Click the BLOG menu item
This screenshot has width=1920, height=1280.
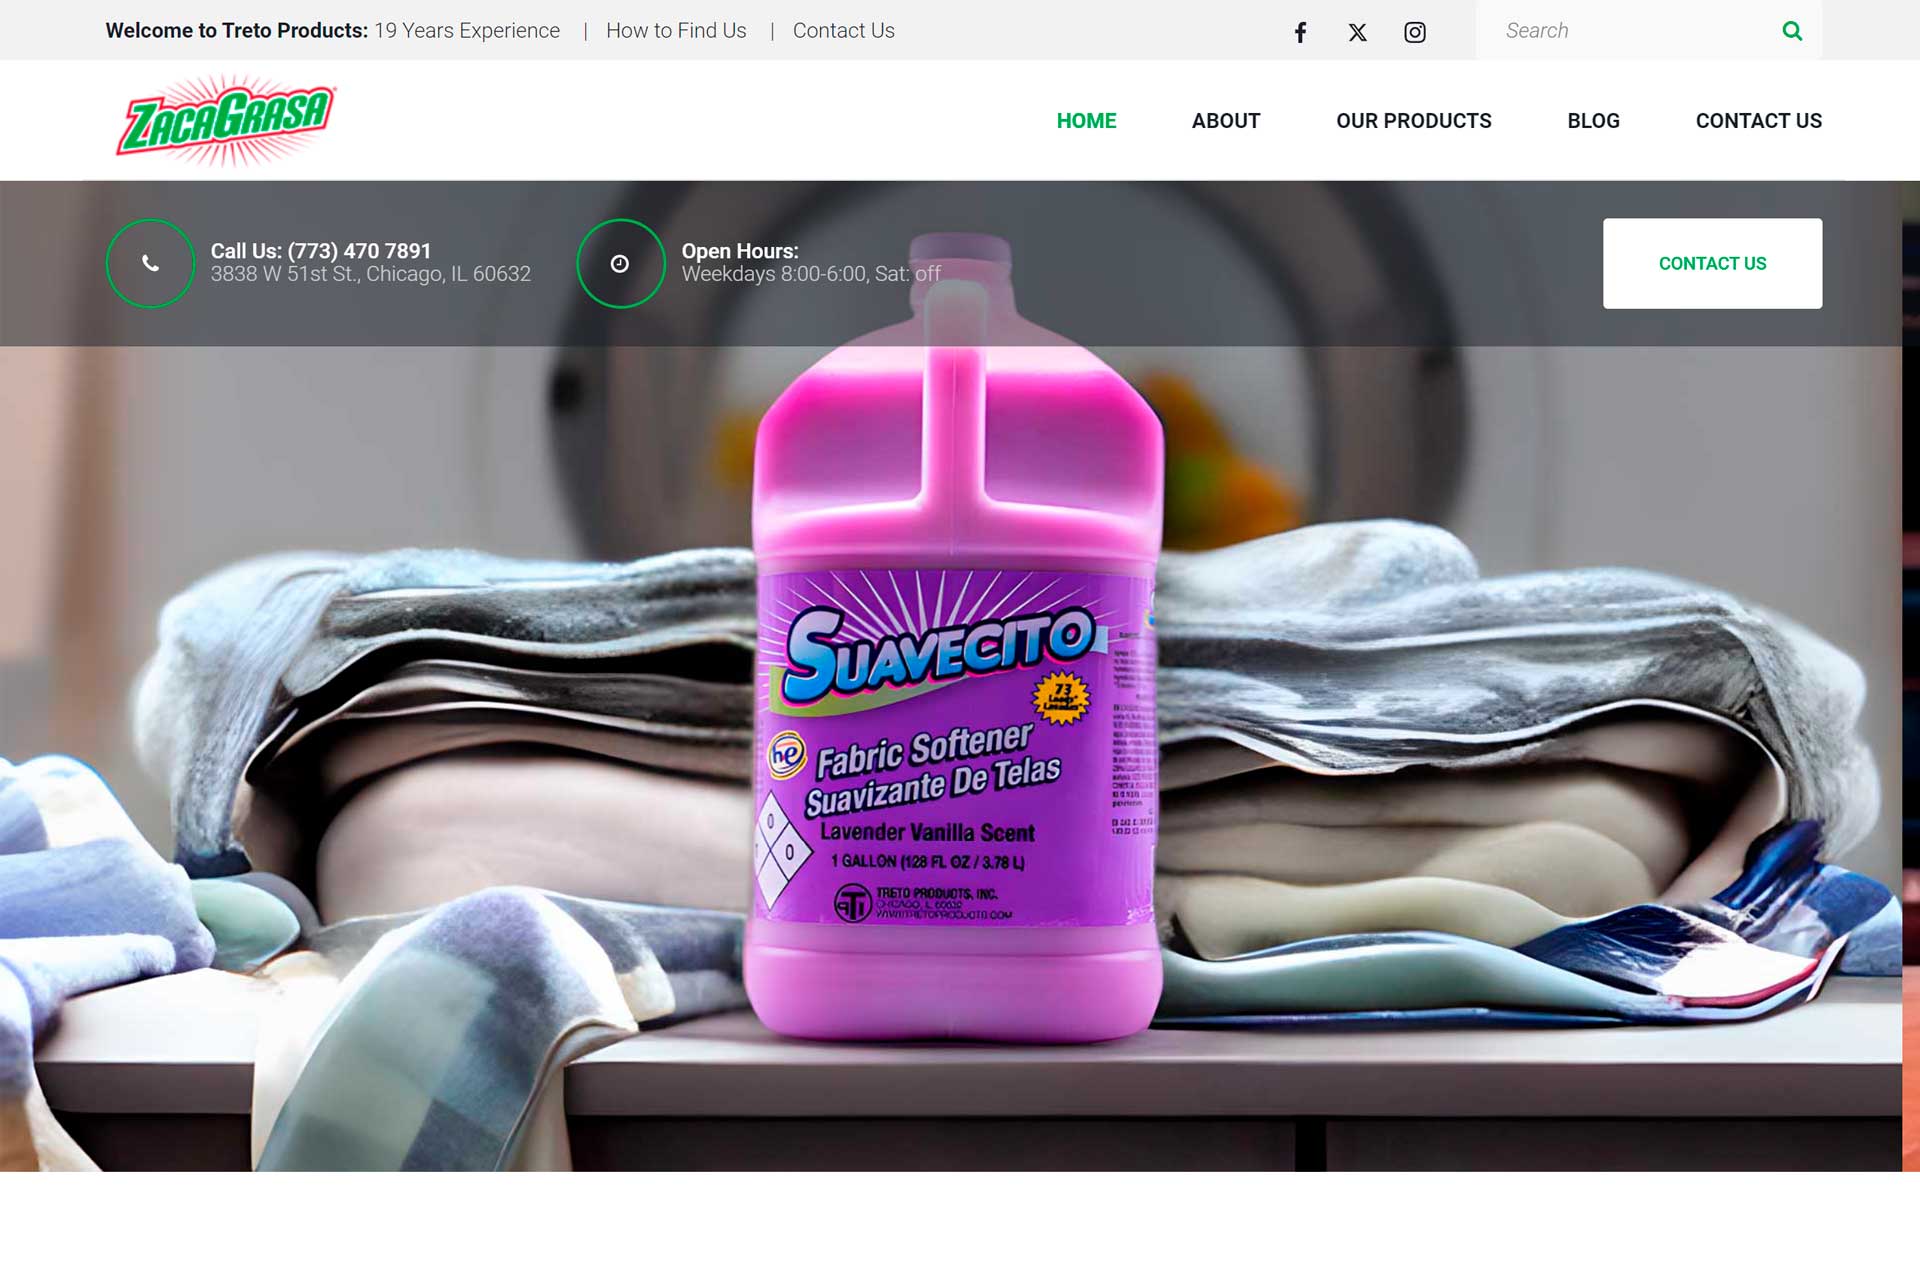pyautogui.click(x=1593, y=120)
